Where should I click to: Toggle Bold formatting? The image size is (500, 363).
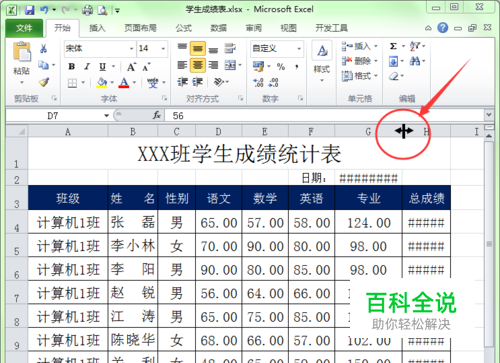[72, 66]
